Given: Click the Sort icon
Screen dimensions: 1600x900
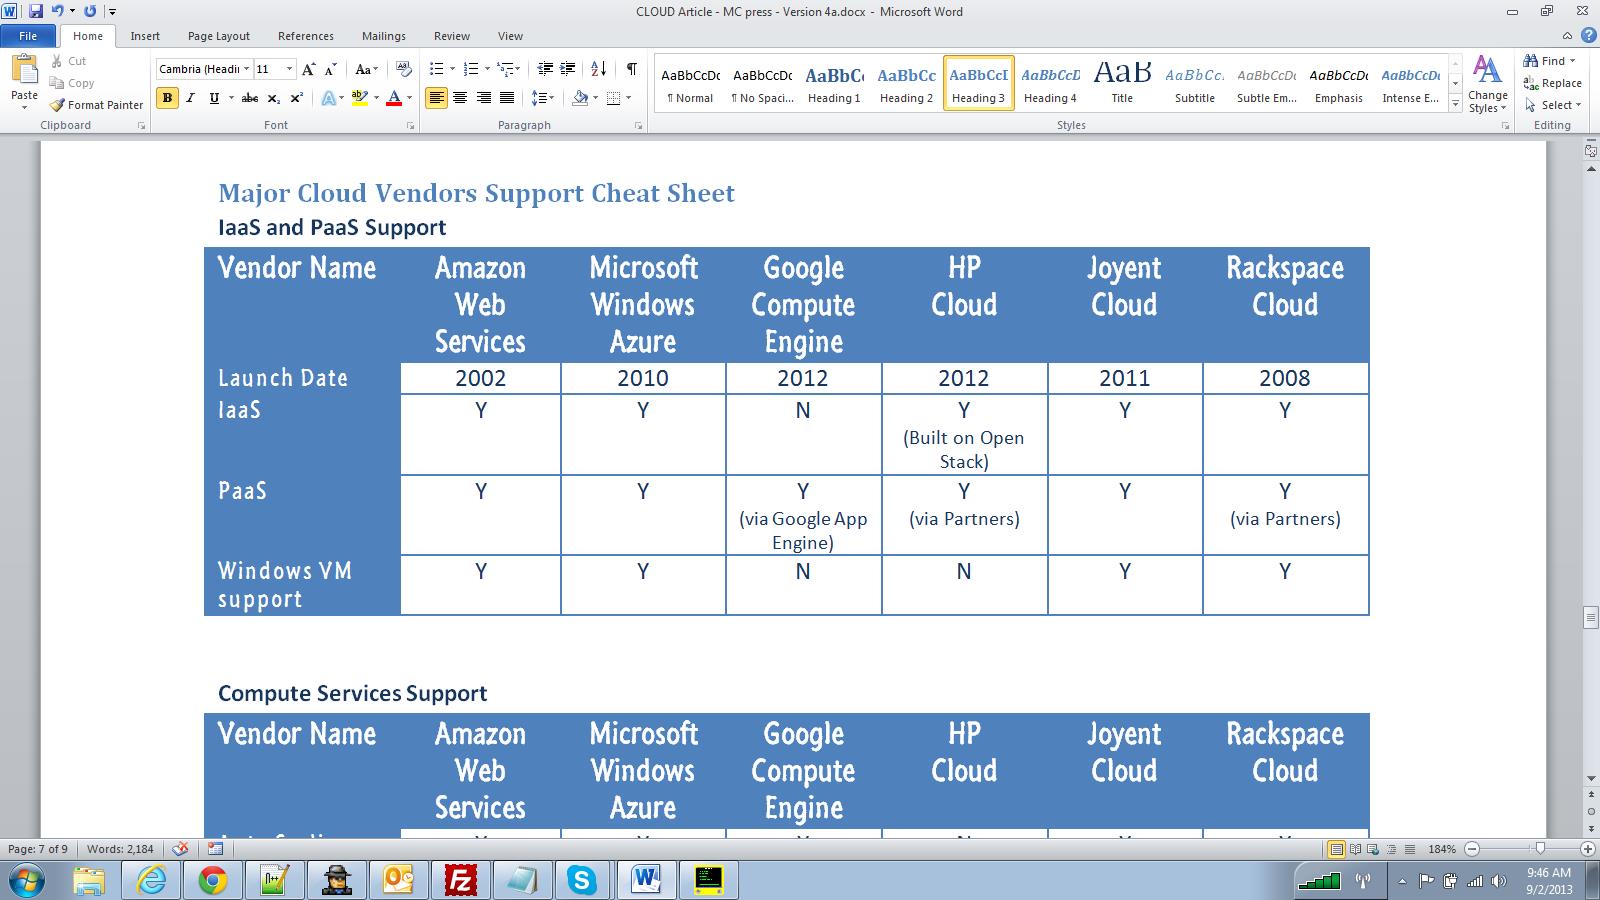Looking at the screenshot, I should (598, 69).
